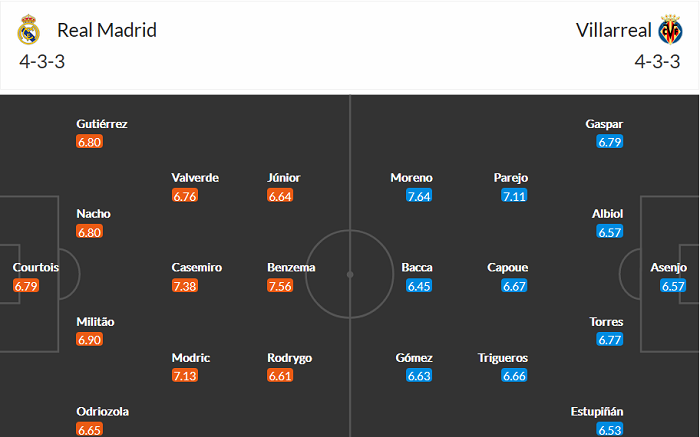Click Gaspar's 6.79 rating badge

point(610,142)
